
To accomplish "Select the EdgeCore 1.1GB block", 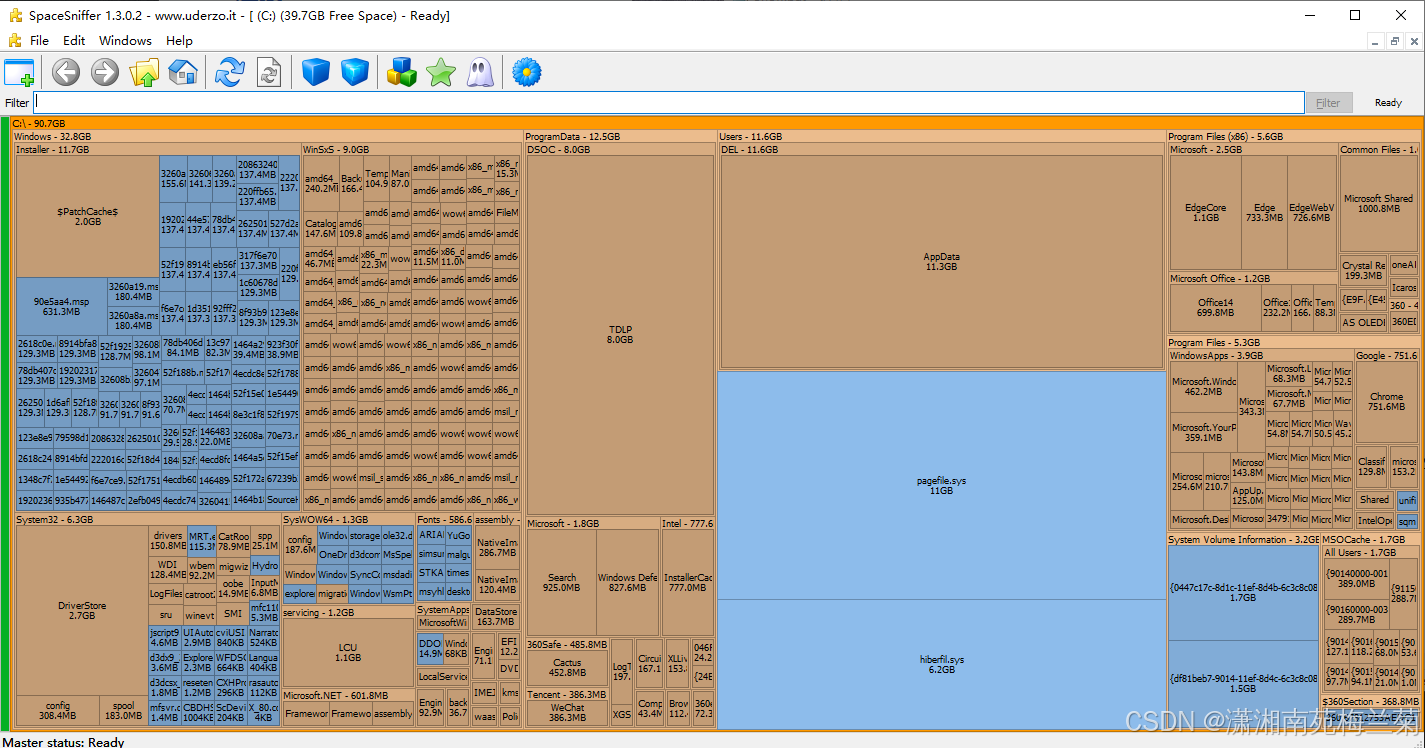I will 1205,212.
